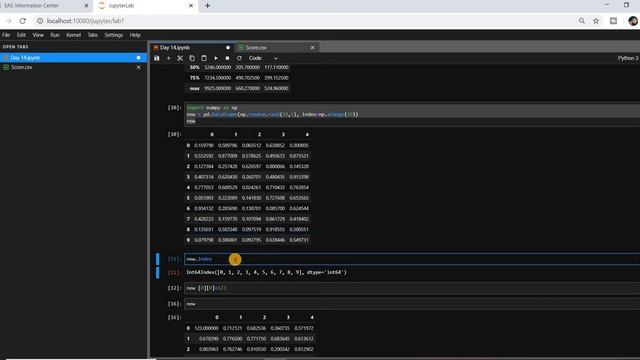The height and width of the screenshot is (360, 640).
Task: Restart the kernel with the circular arrow icon
Action: [x=239, y=58]
